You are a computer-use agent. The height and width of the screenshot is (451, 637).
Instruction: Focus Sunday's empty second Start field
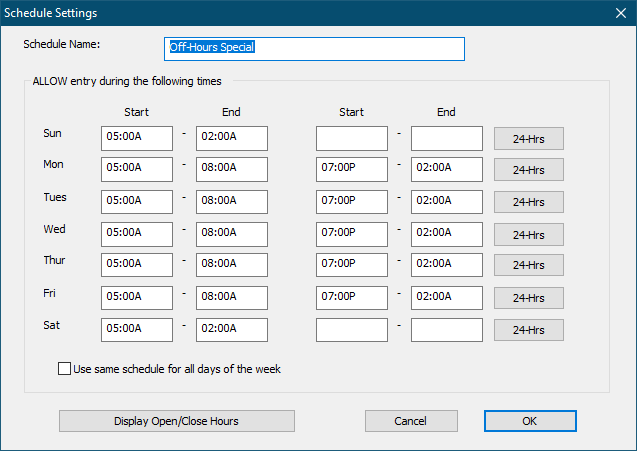click(352, 139)
